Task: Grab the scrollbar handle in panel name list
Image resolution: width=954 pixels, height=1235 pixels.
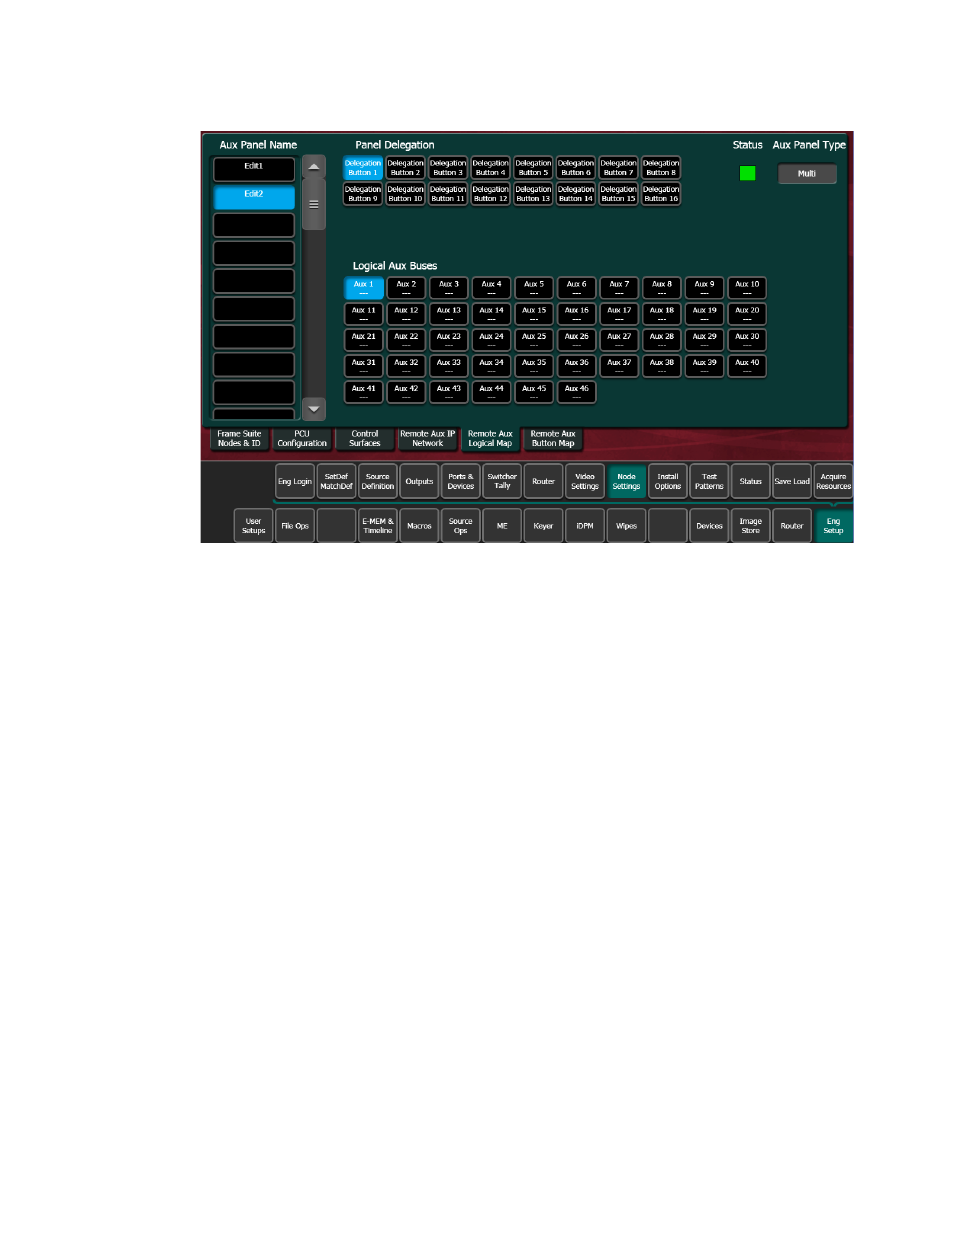Action: coord(314,204)
